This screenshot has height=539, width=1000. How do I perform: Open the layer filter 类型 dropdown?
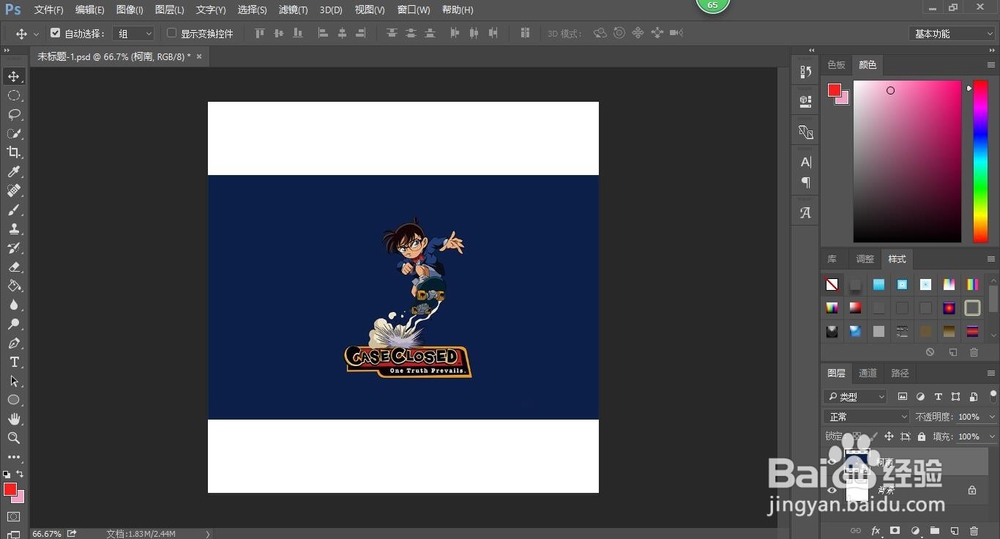pos(855,397)
